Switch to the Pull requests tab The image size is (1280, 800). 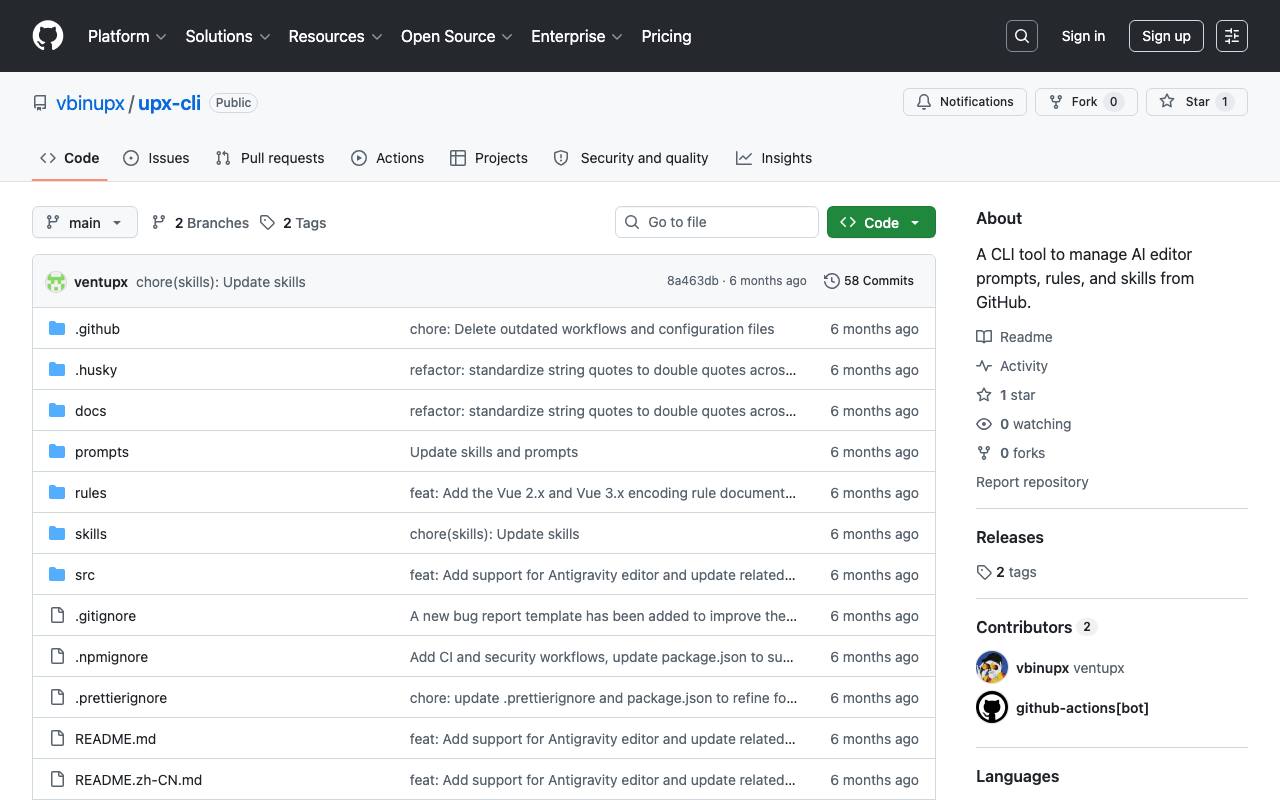(270, 158)
